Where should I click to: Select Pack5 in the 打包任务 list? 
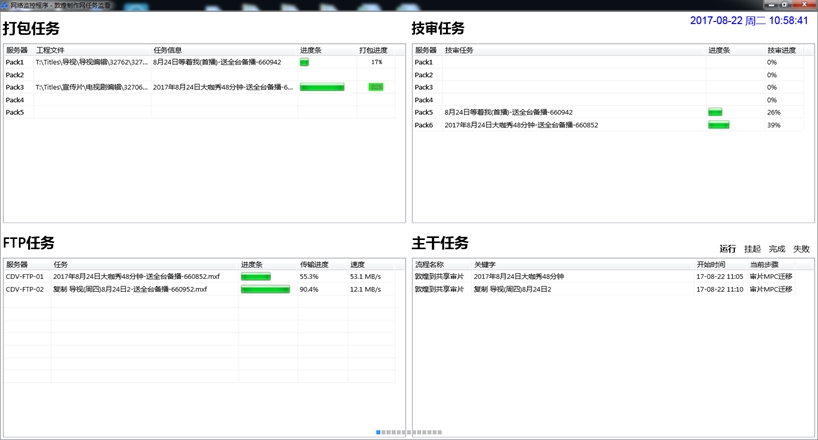(x=15, y=112)
